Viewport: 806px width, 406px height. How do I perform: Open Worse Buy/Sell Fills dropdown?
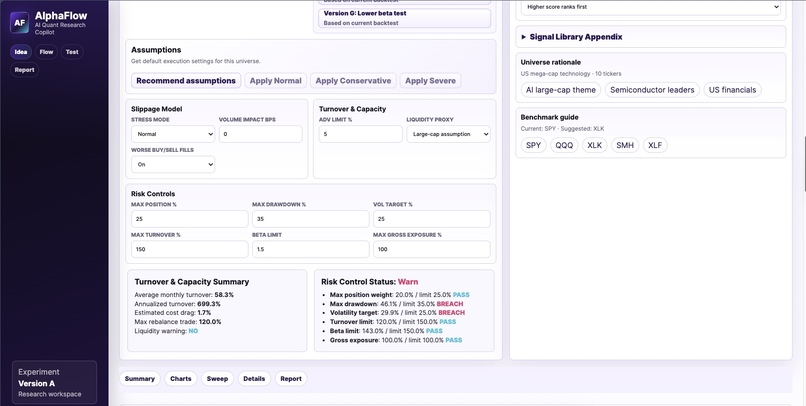(x=173, y=164)
